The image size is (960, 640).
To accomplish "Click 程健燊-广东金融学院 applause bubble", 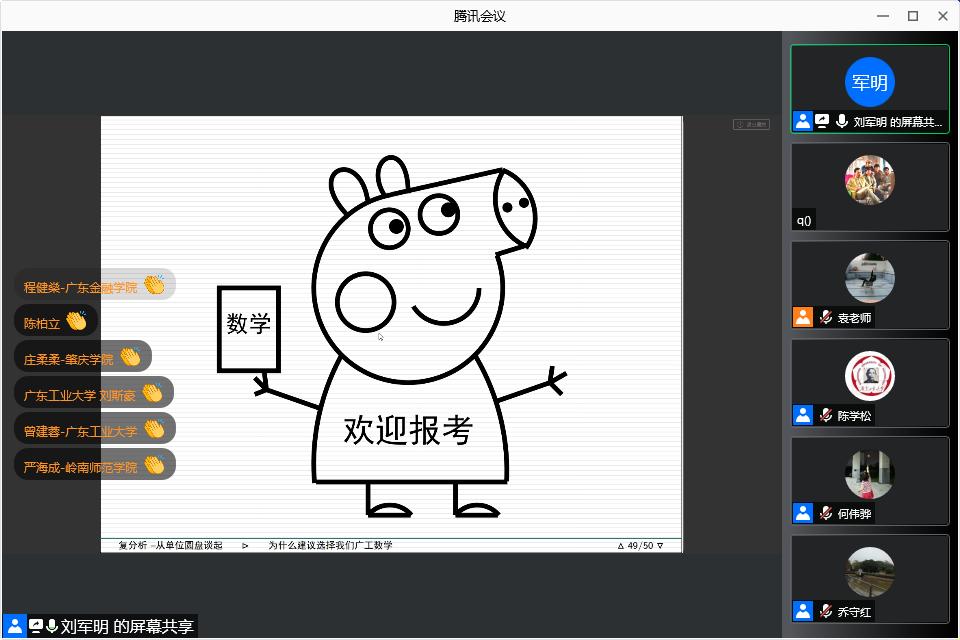I will coord(94,286).
